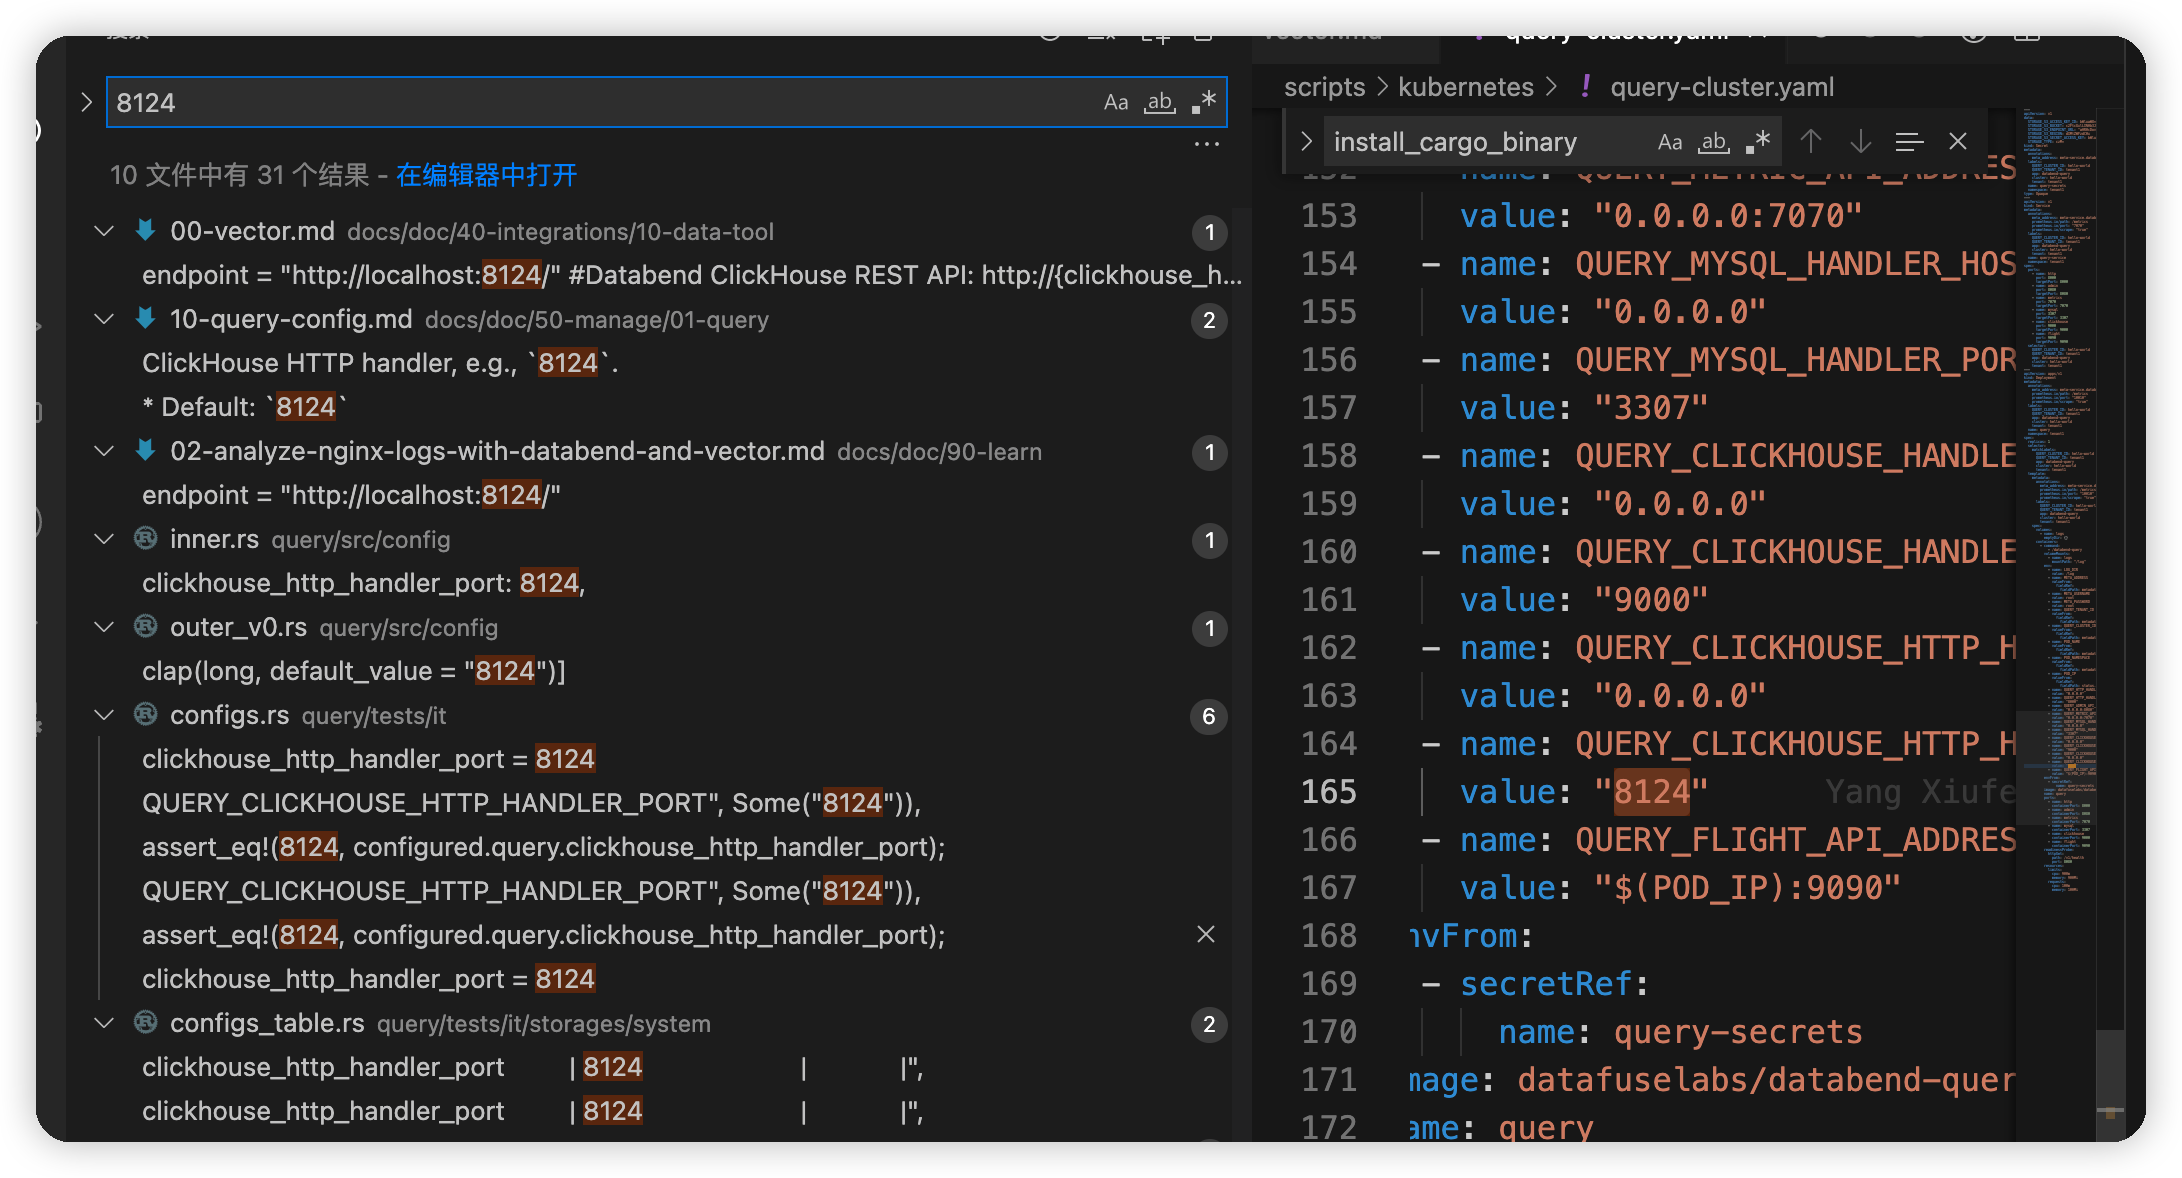
Task: Open inner.rs file result
Action: coord(214,539)
